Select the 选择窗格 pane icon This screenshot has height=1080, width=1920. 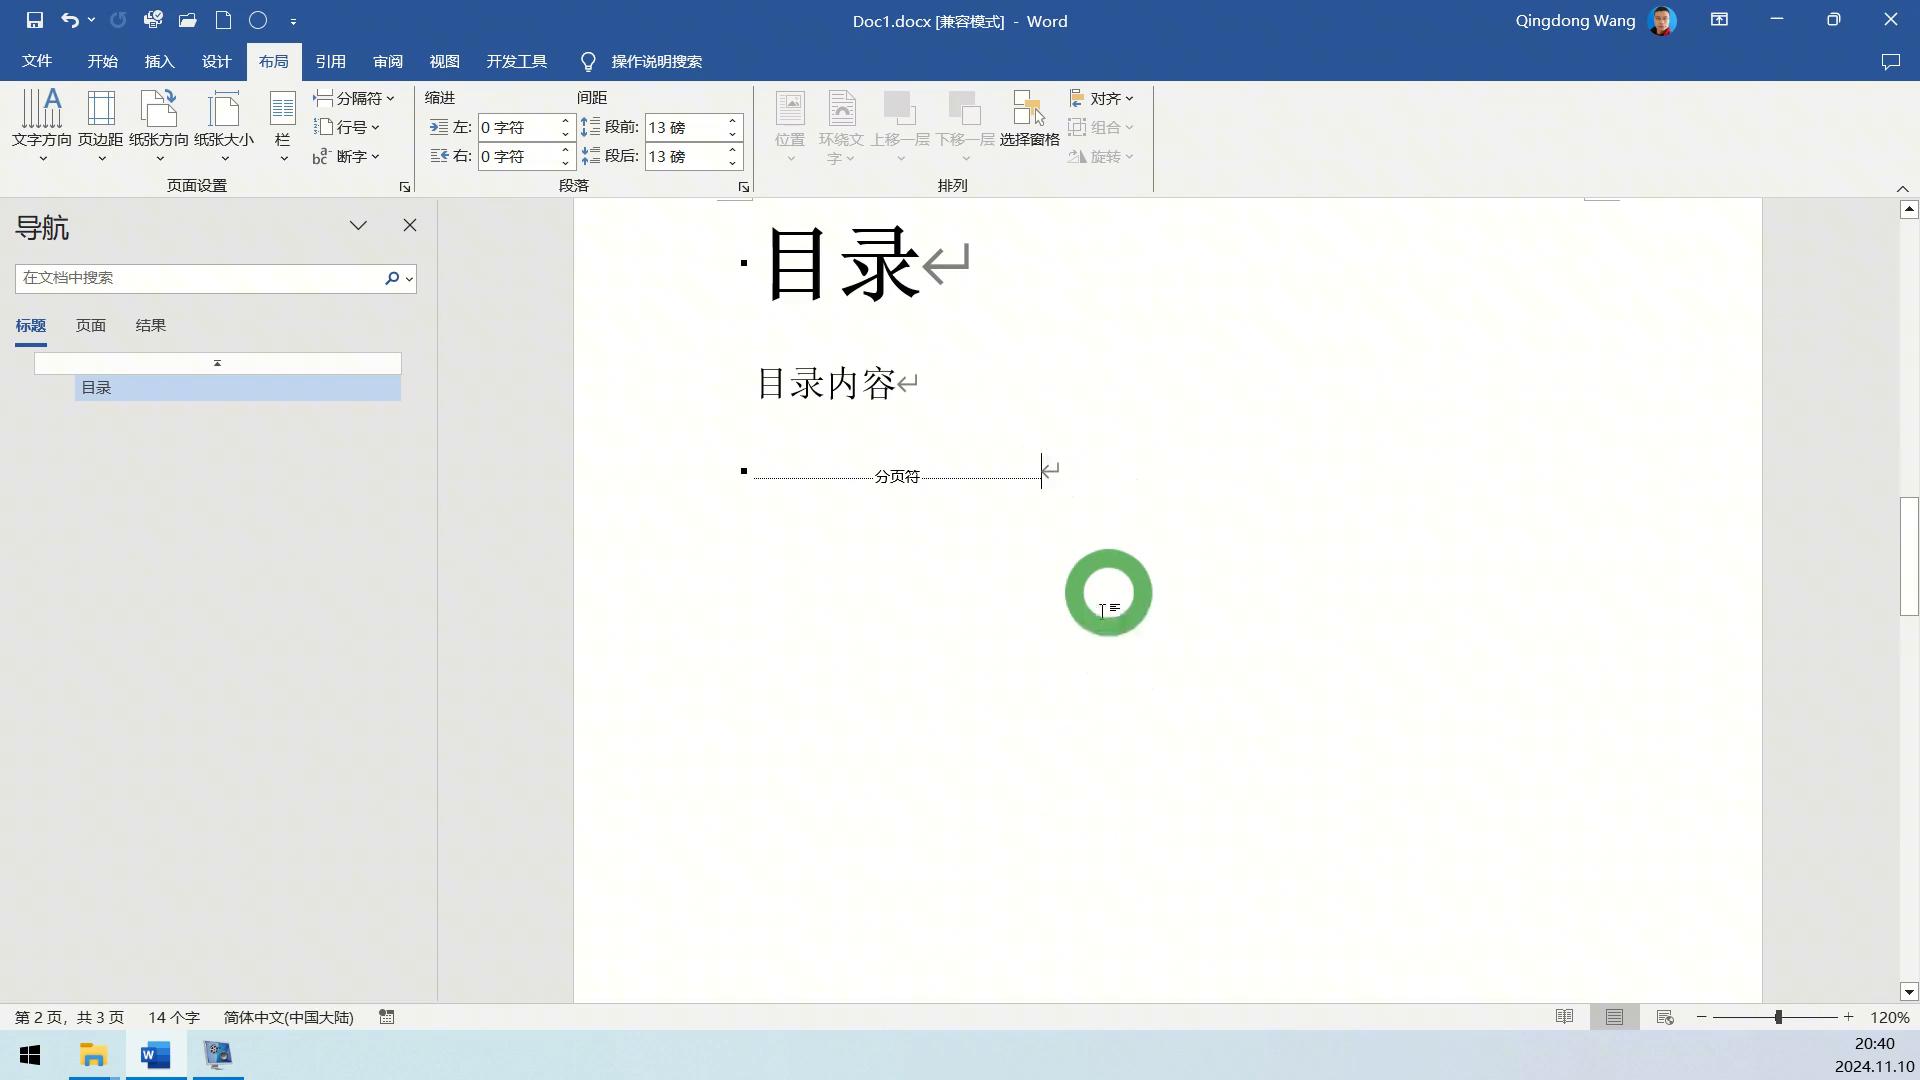coord(1029,124)
